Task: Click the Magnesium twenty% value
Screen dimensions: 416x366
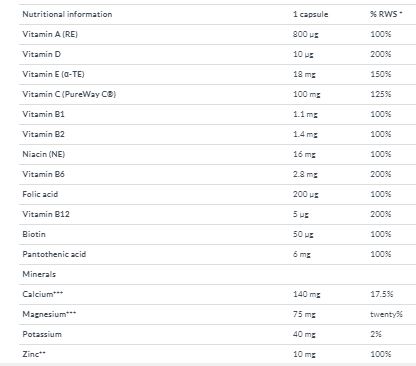Action: [x=386, y=314]
